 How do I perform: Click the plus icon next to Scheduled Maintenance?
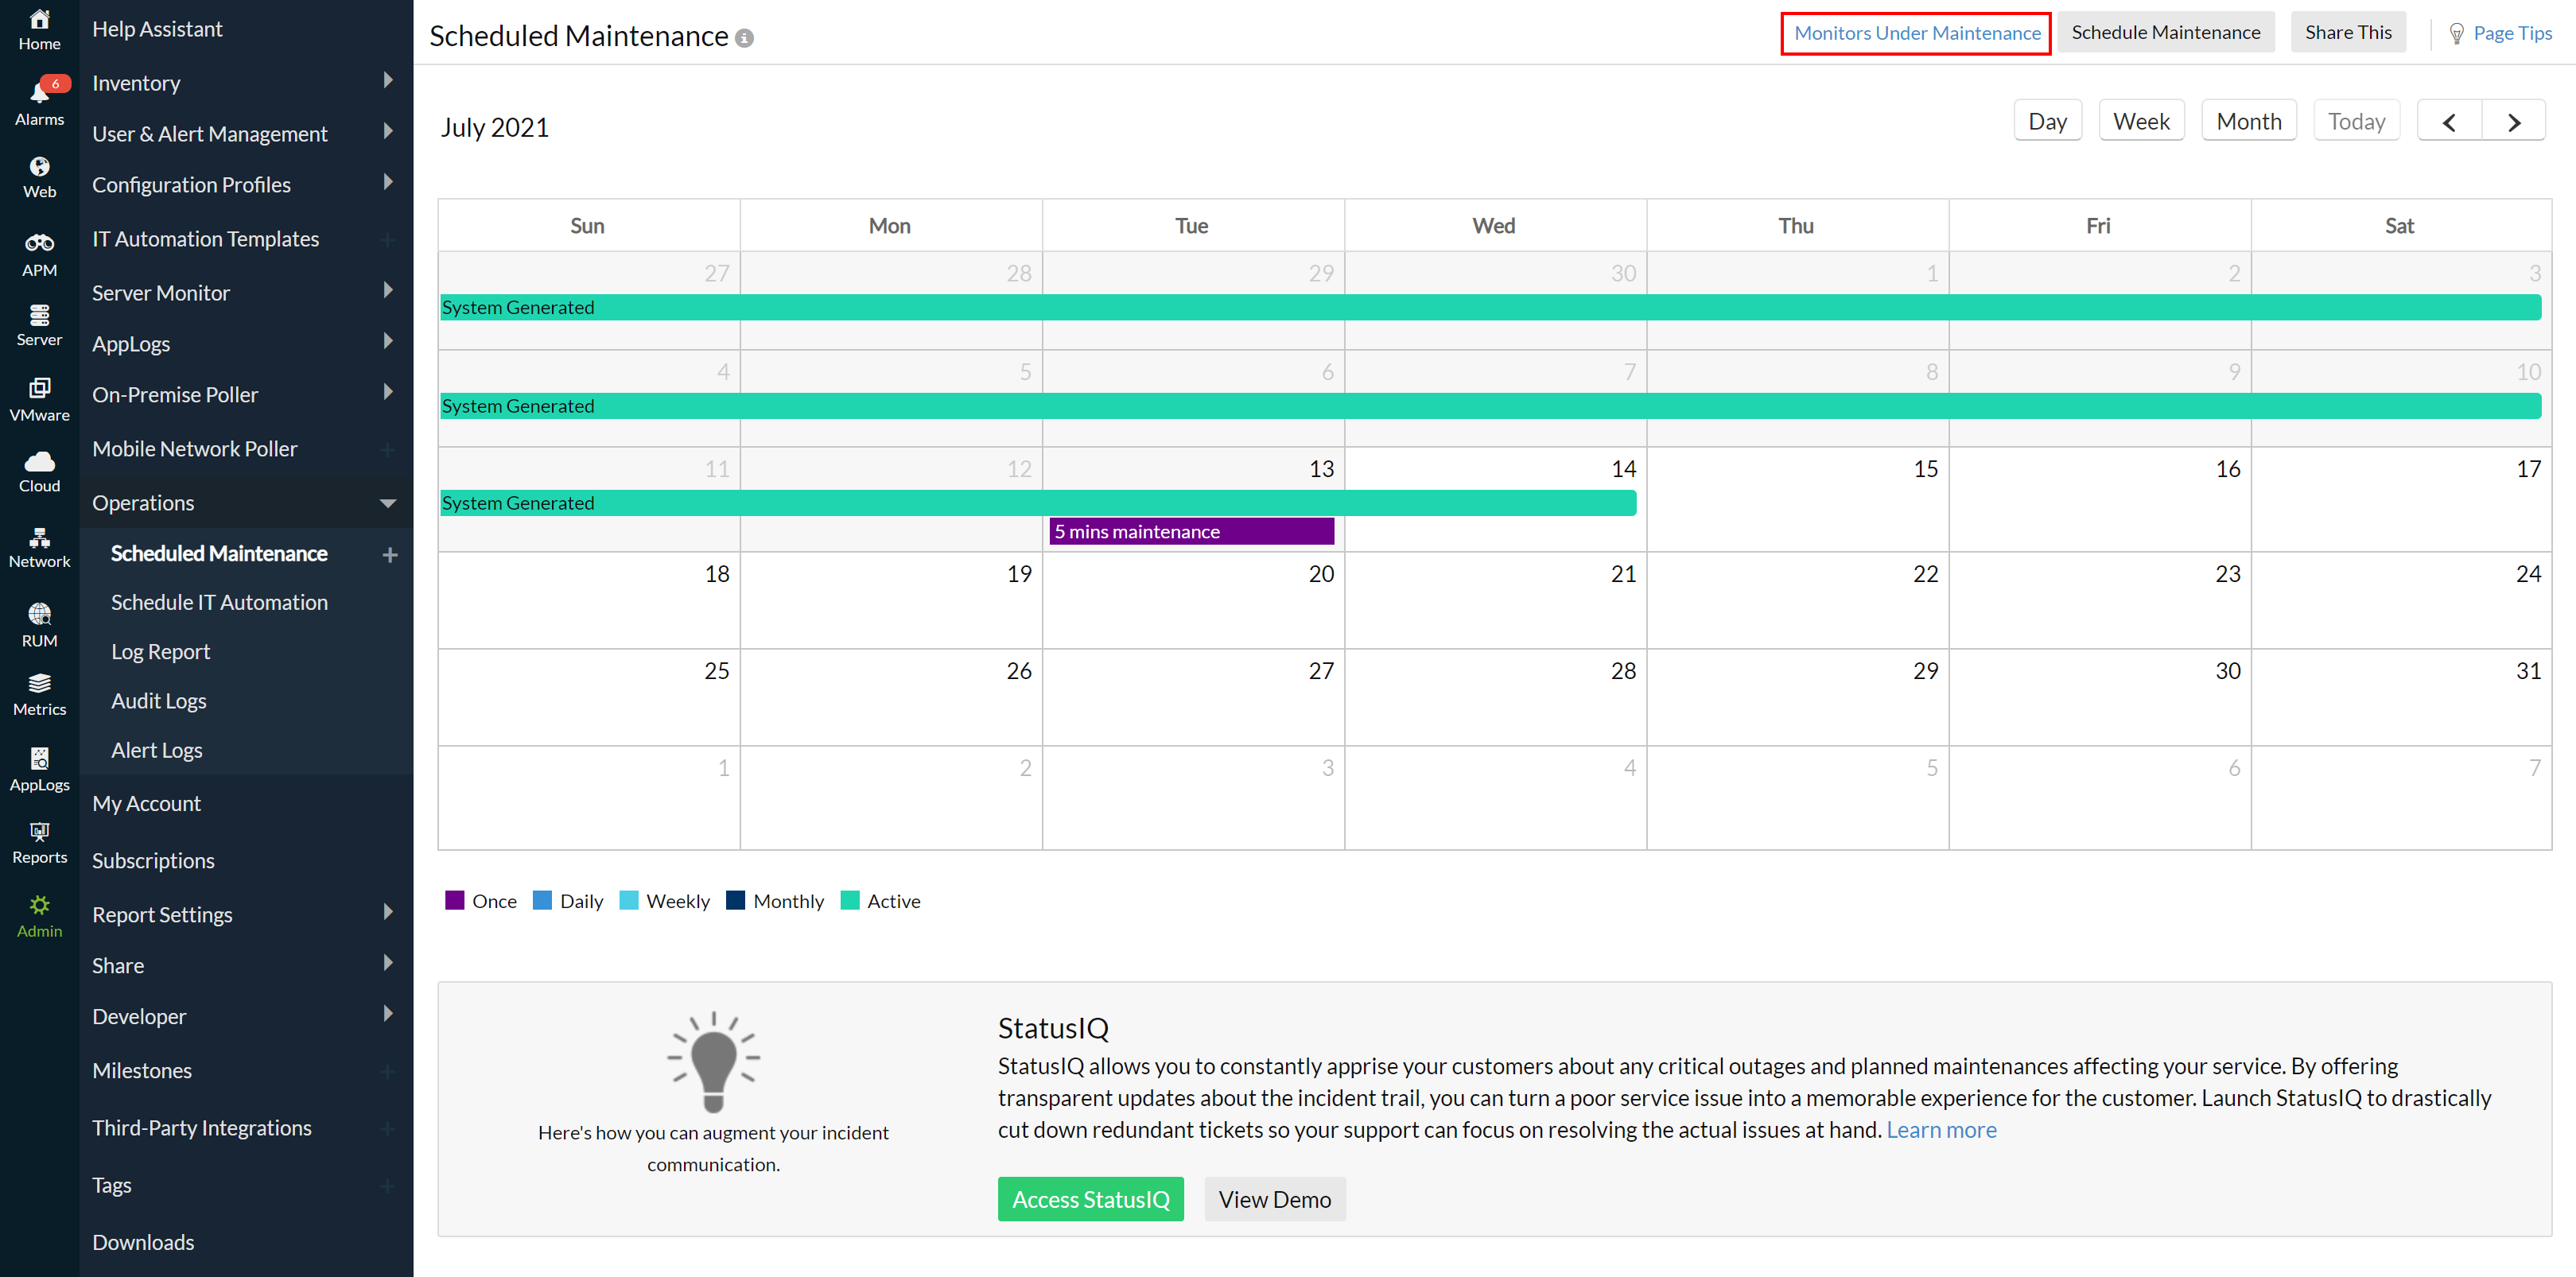click(x=390, y=554)
